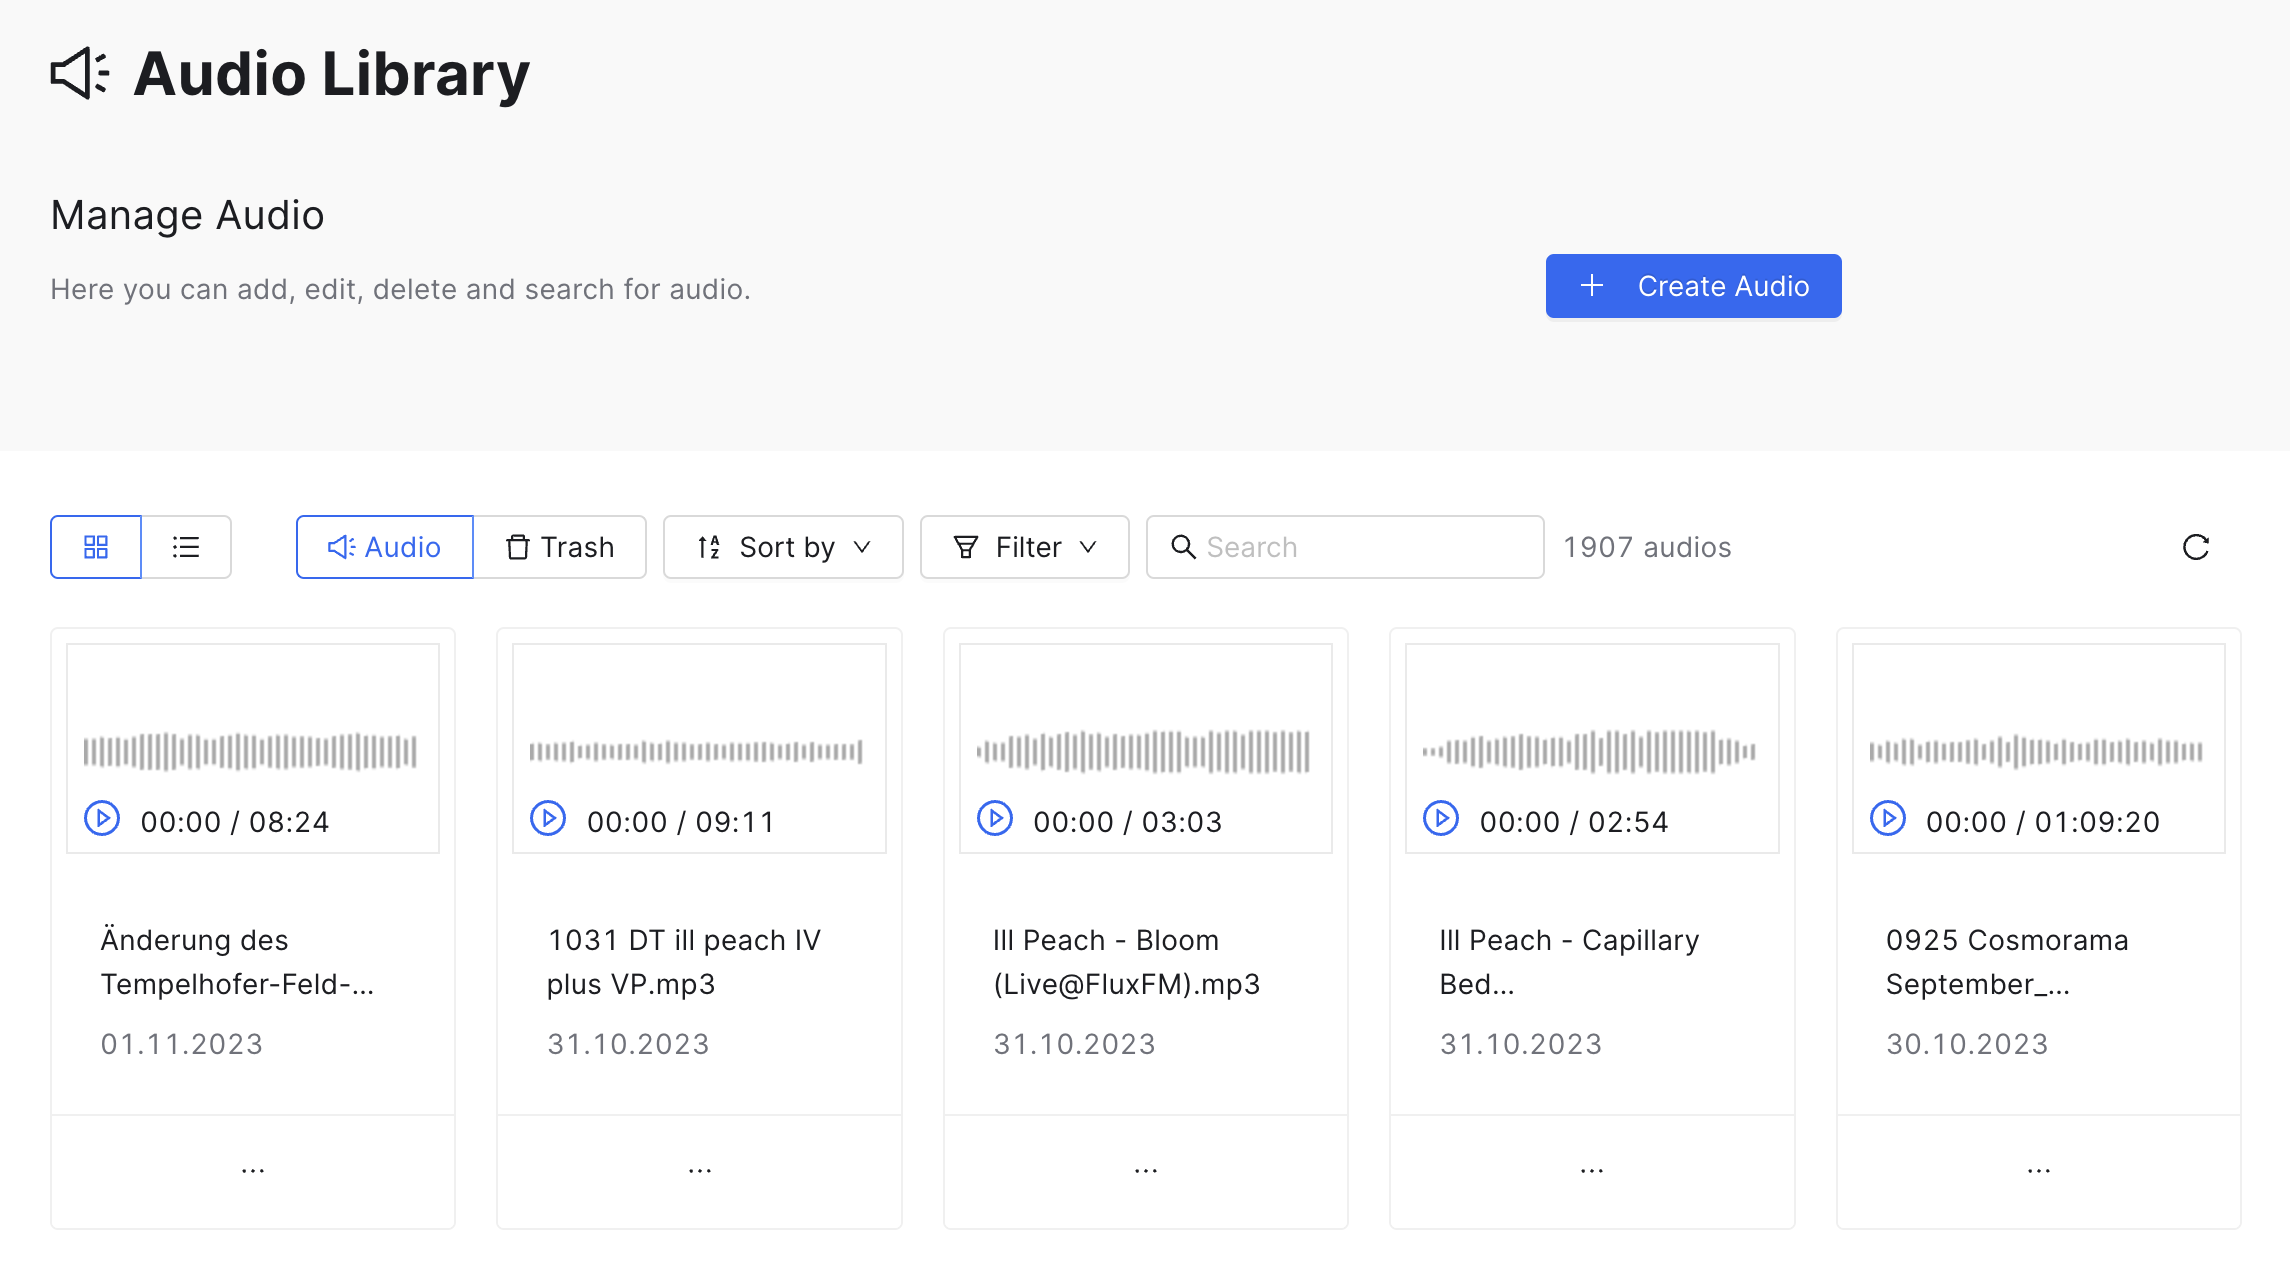The width and height of the screenshot is (2290, 1264).
Task: Play 0925 Cosmorama September audio
Action: (x=1888, y=818)
